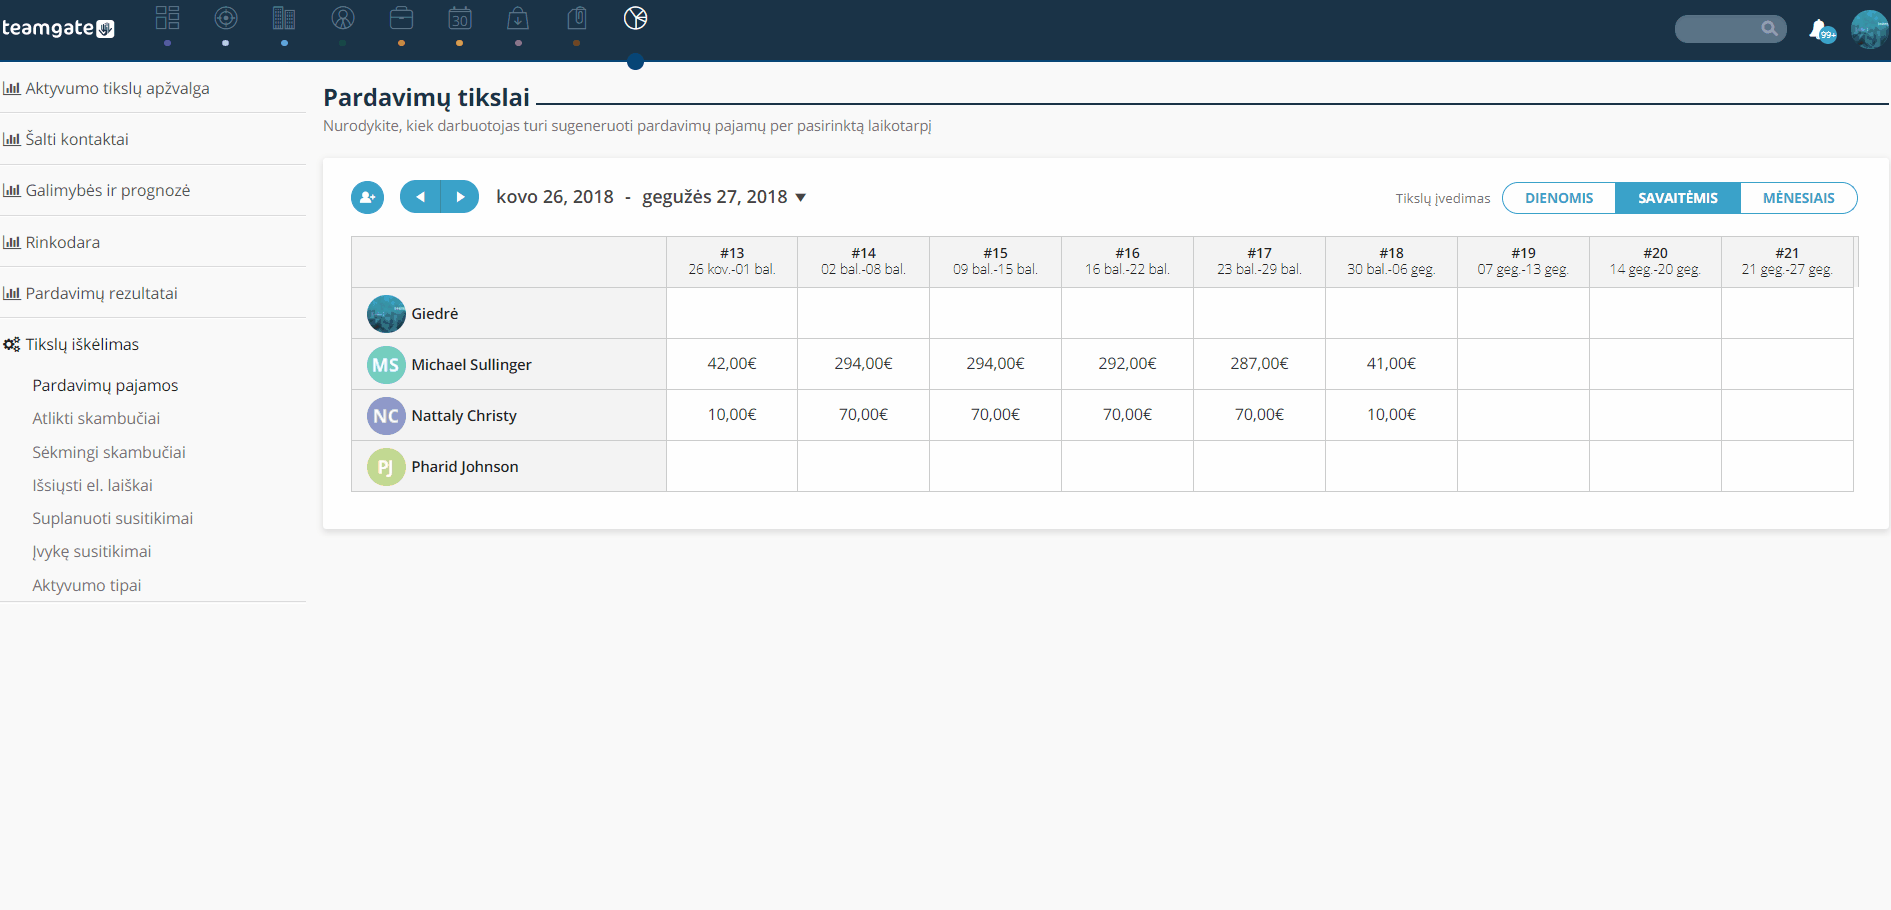Open the dashboard grid icon in top navigation
This screenshot has width=1891, height=910.
[167, 18]
